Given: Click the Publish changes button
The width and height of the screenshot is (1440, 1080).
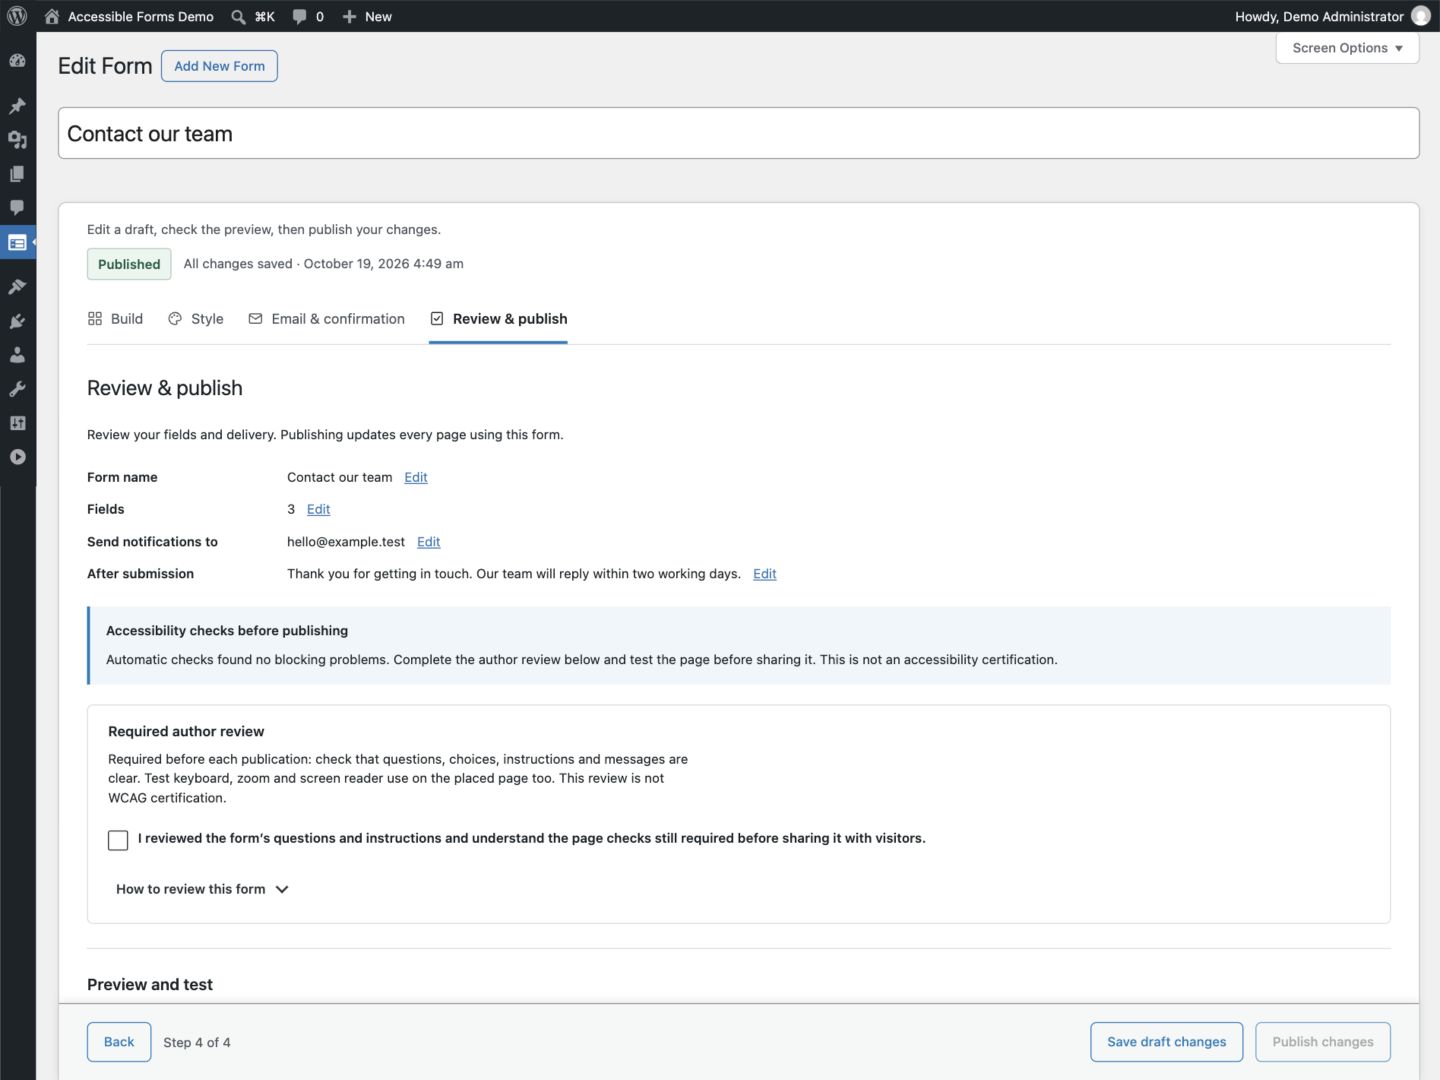Looking at the screenshot, I should pos(1323,1042).
